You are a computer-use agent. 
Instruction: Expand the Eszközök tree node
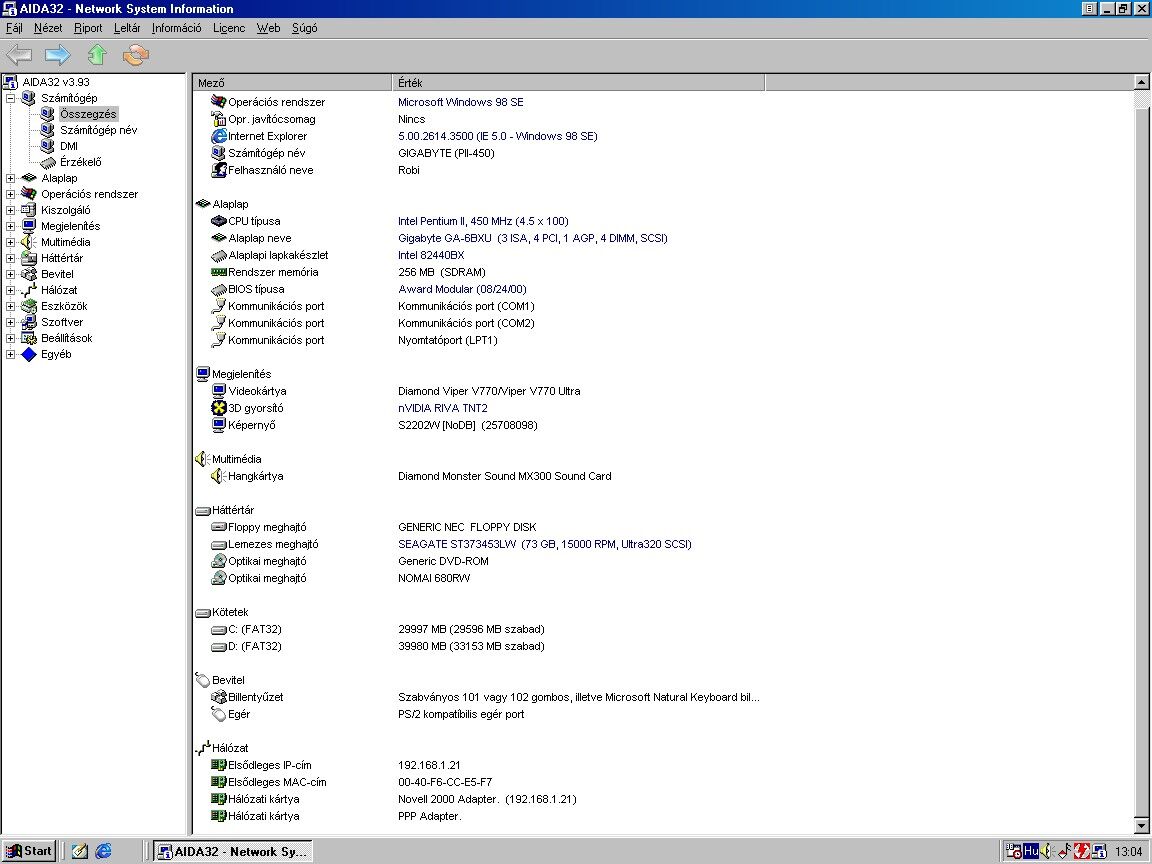(x=10, y=306)
